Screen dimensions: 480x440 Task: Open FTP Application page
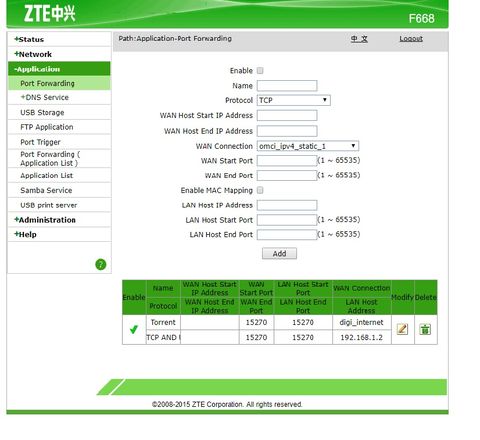[x=47, y=127]
